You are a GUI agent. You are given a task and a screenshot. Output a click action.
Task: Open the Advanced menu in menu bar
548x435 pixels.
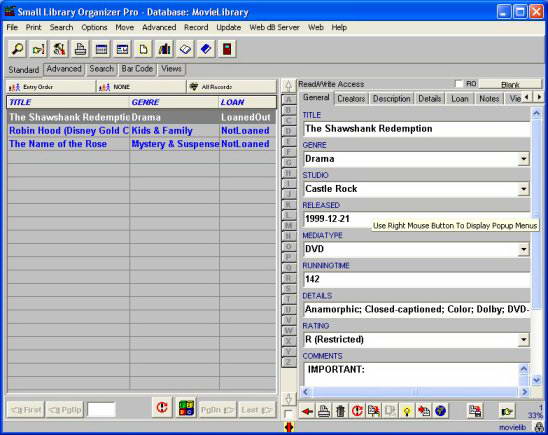(x=159, y=27)
